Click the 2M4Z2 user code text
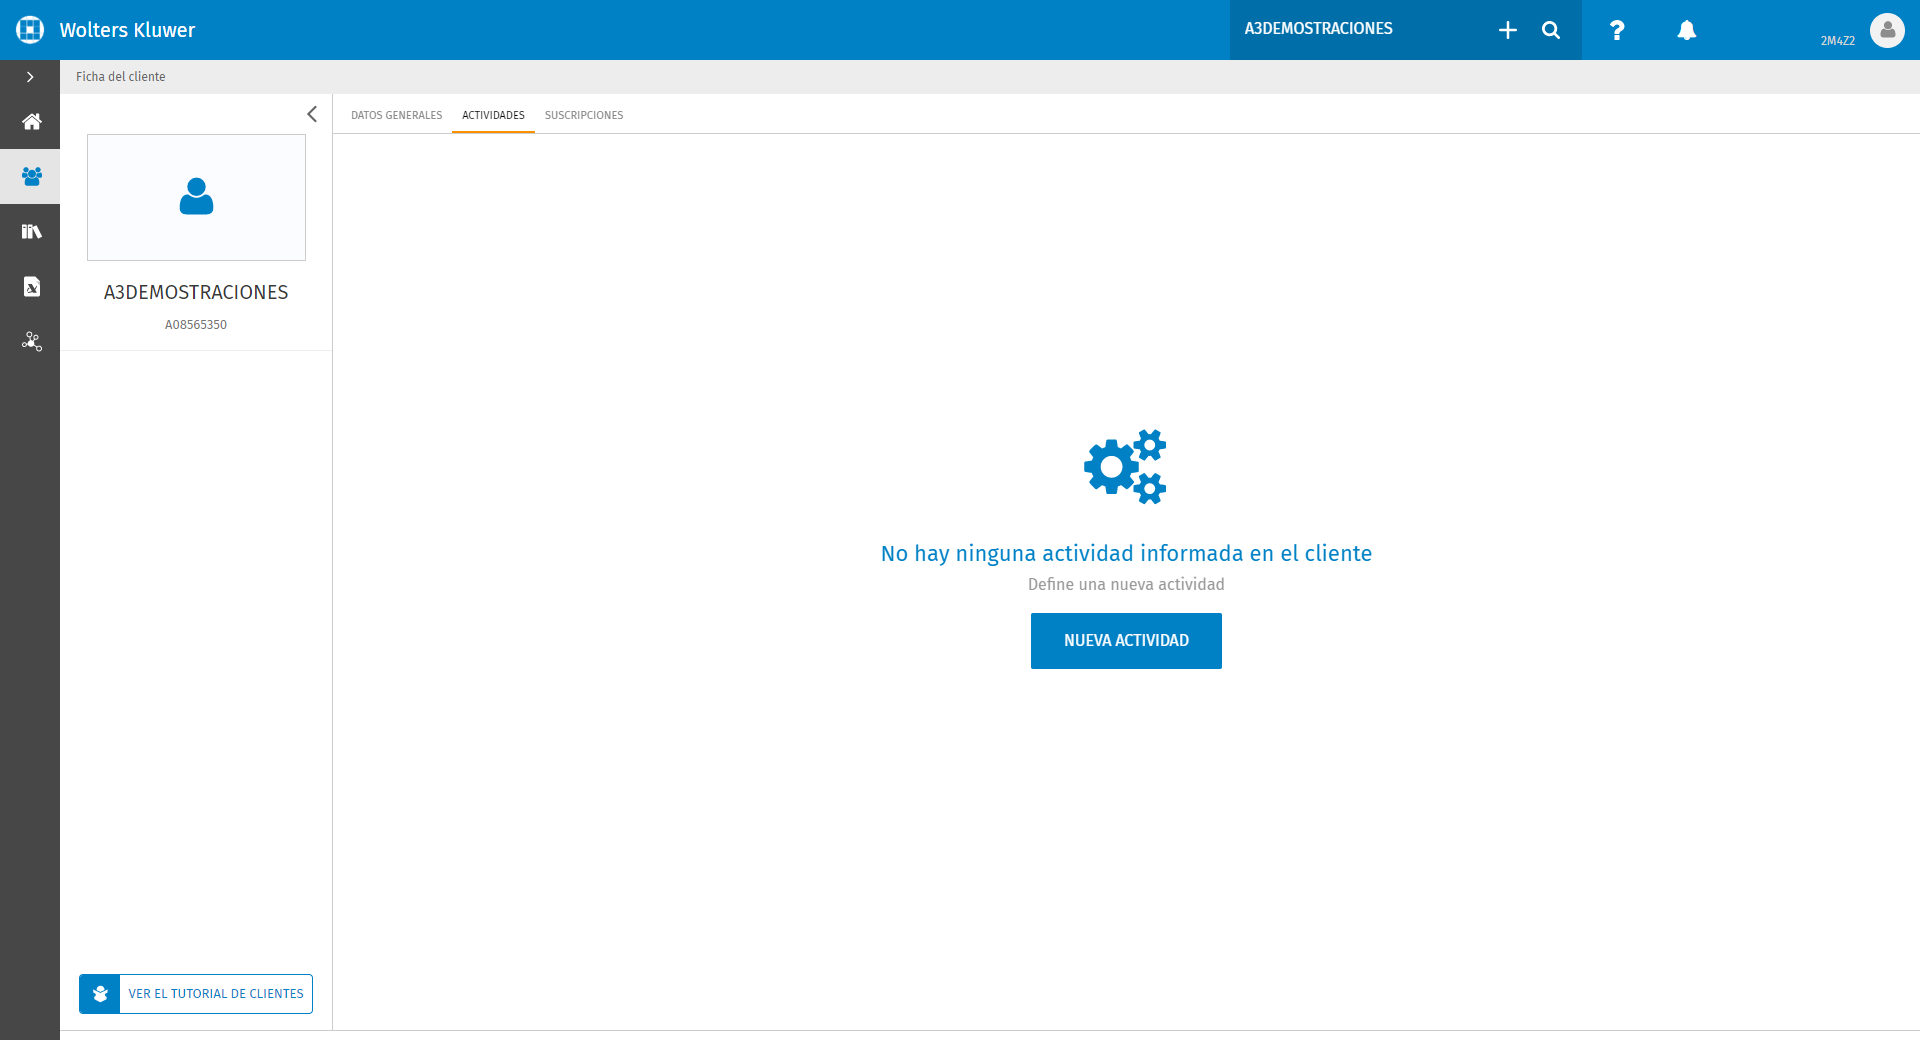The height and width of the screenshot is (1040, 1920). click(1838, 41)
